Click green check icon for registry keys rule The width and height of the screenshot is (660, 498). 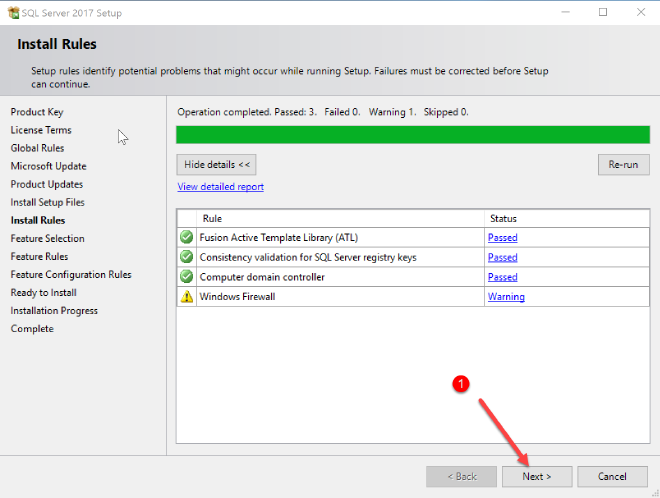[x=186, y=257]
